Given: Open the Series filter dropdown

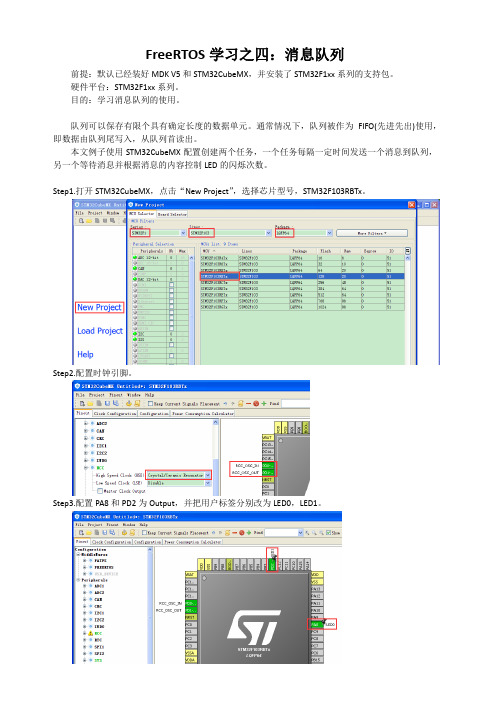Looking at the screenshot, I should (183, 233).
